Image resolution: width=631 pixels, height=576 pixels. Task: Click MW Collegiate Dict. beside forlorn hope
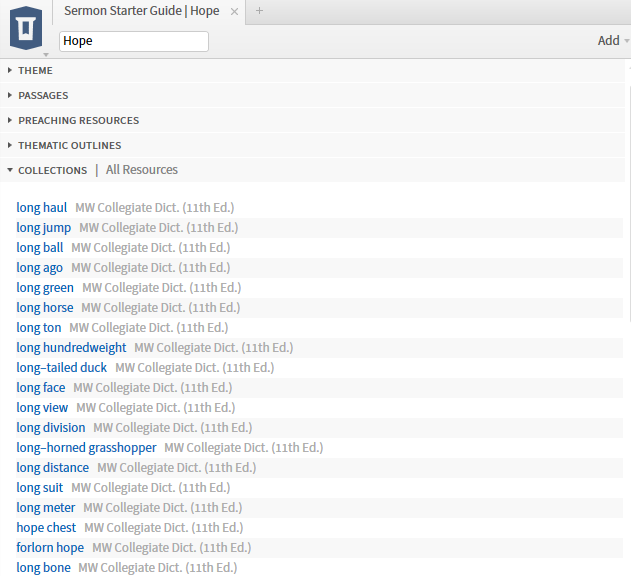click(x=171, y=547)
